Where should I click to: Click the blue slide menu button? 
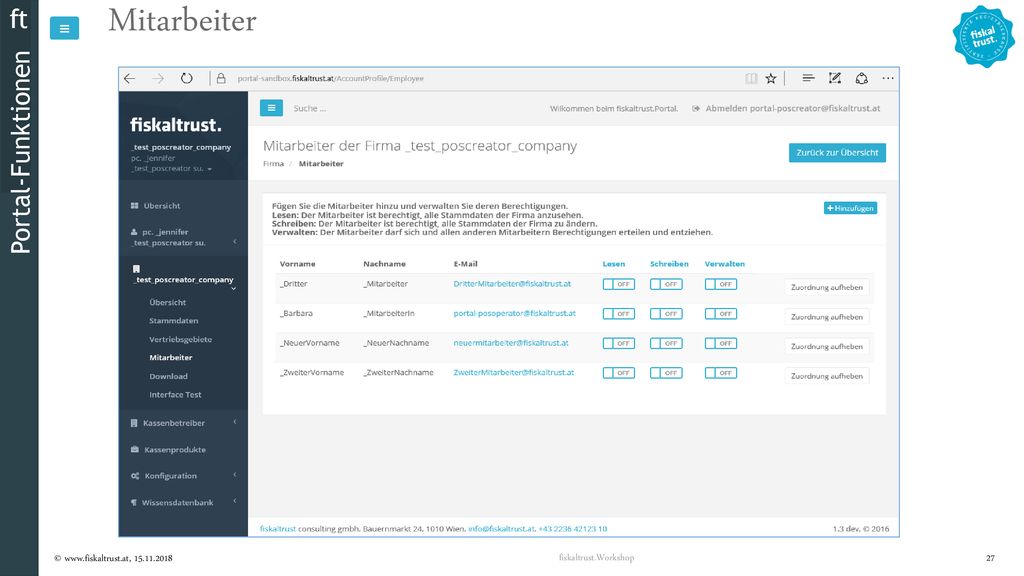pyautogui.click(x=64, y=28)
